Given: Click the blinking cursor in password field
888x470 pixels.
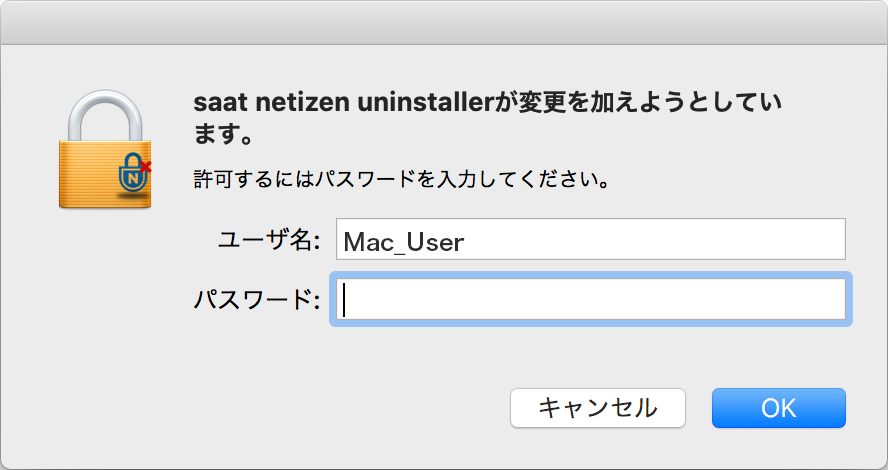Looking at the screenshot, I should click(344, 299).
